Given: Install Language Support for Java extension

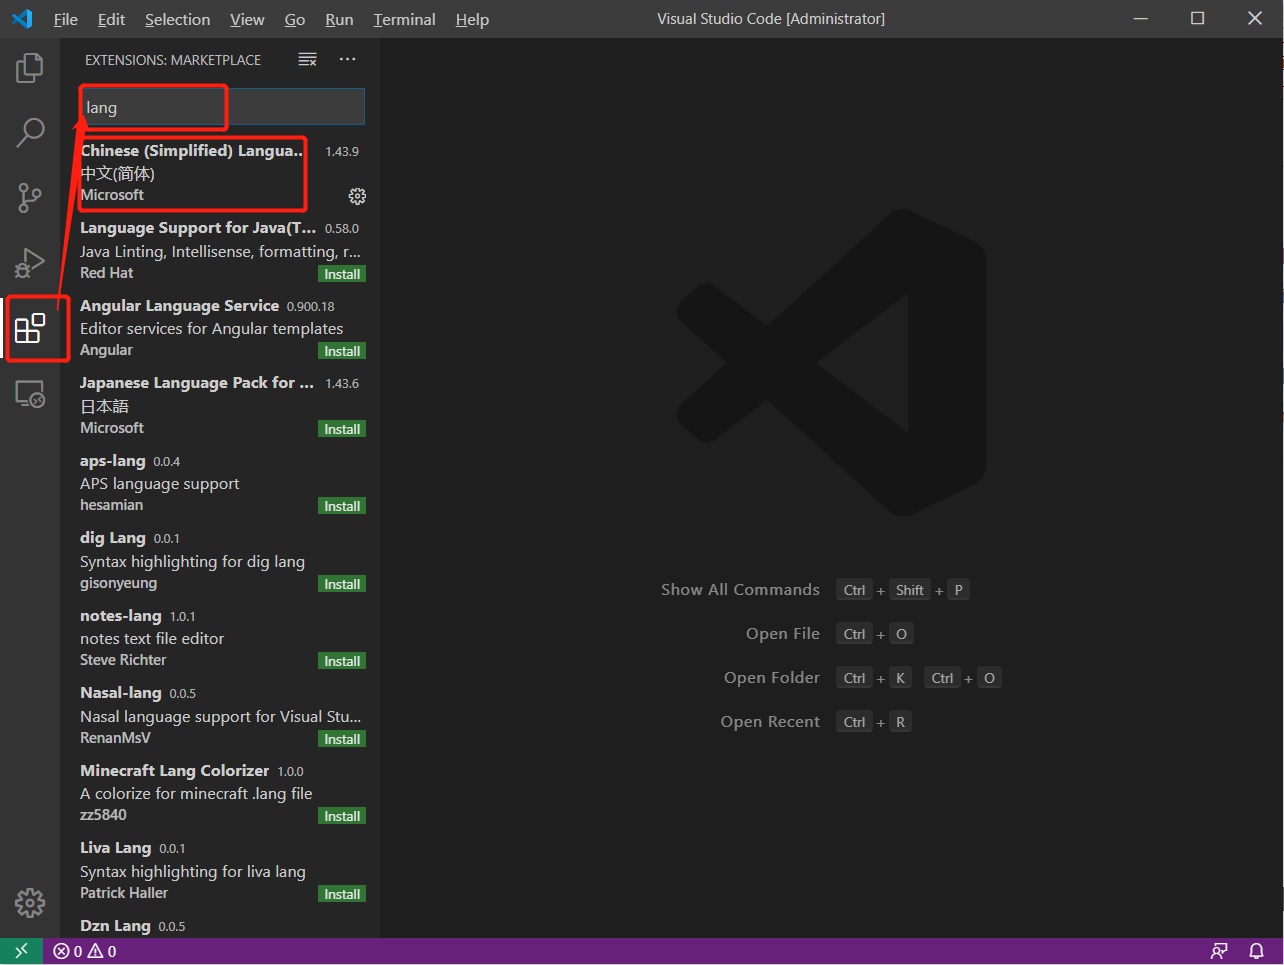Looking at the screenshot, I should pyautogui.click(x=342, y=274).
